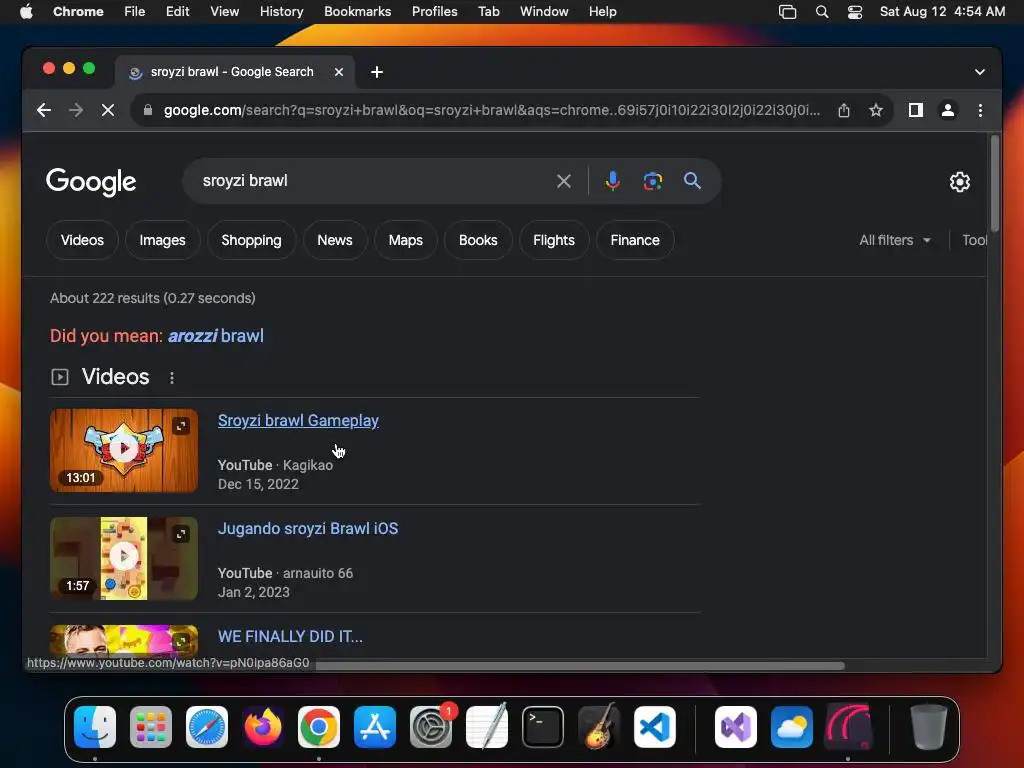Open Spotlight search in the menu bar
The width and height of the screenshot is (1024, 768).
[822, 12]
